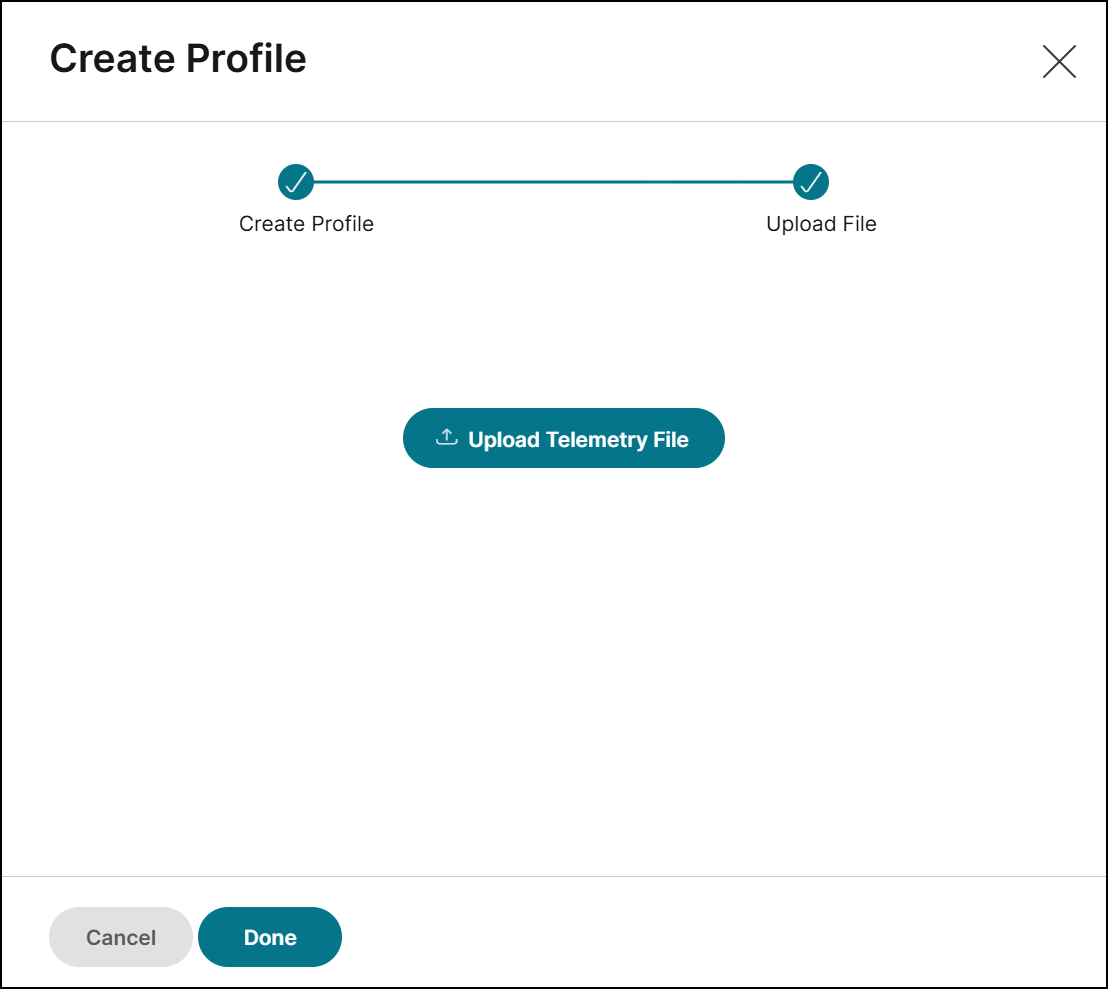This screenshot has width=1108, height=989.
Task: Choose the gray Cancel button in footer
Action: click(x=121, y=937)
